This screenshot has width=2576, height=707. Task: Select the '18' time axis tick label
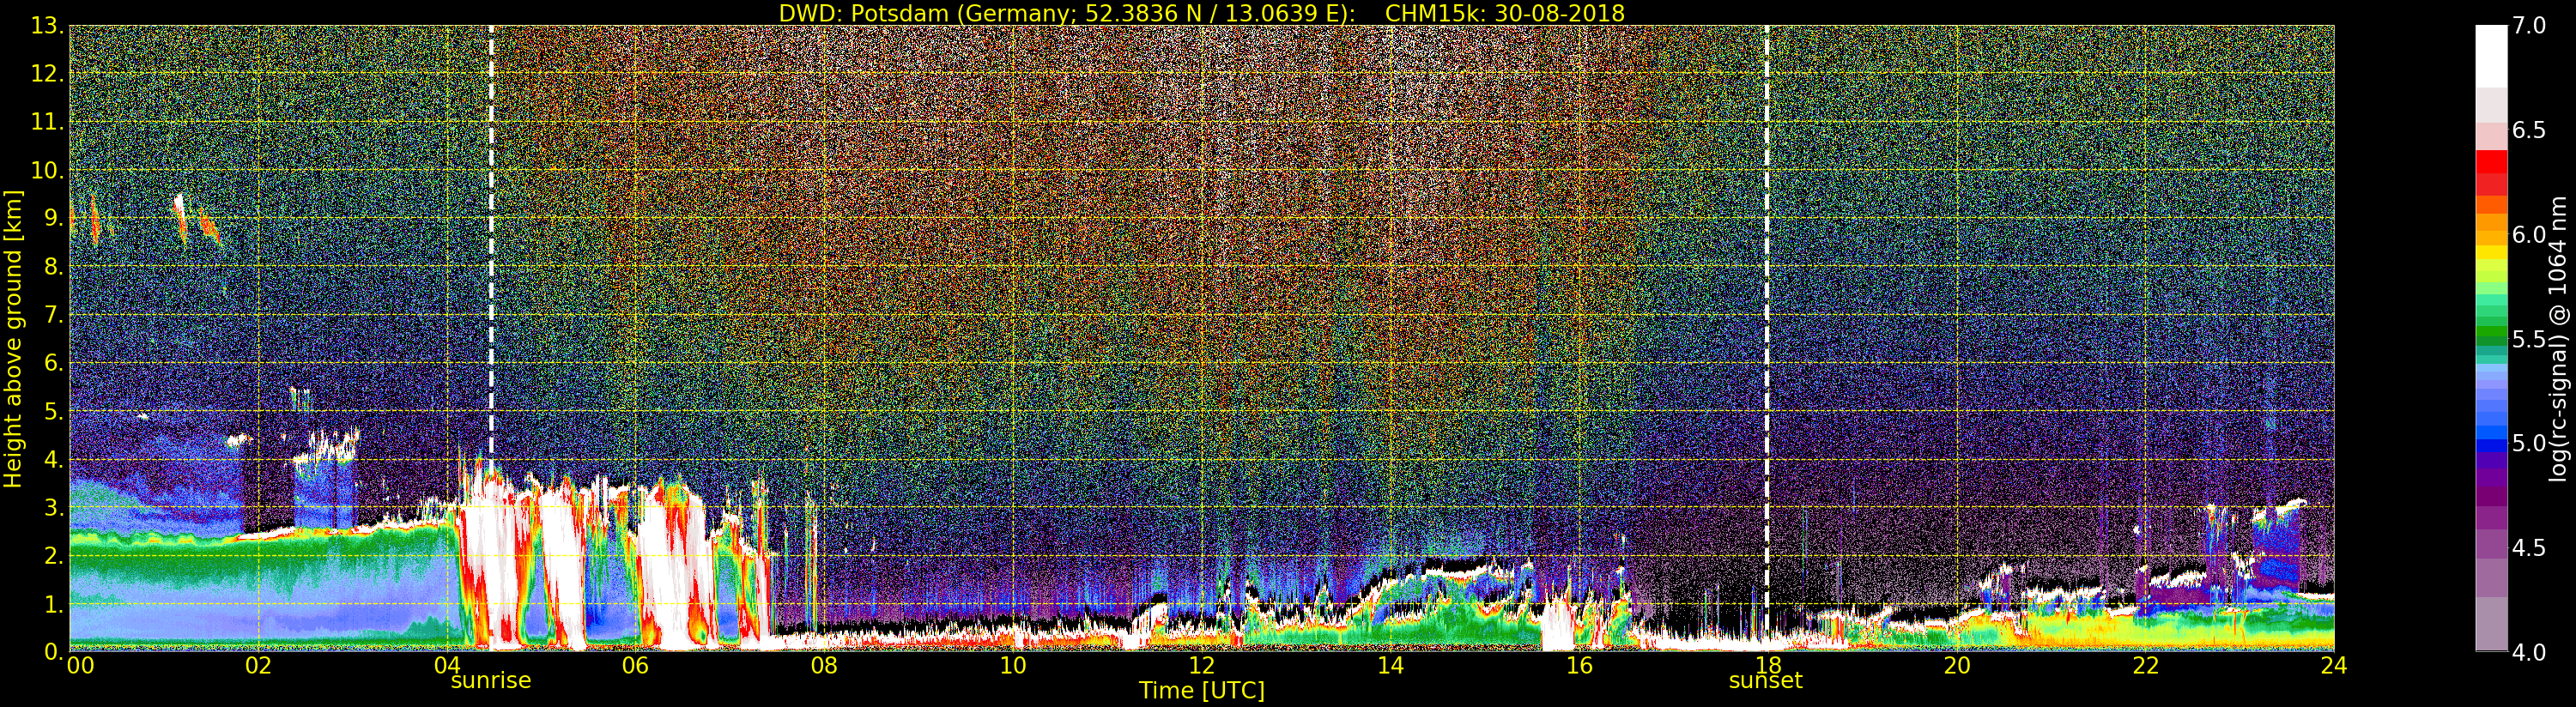click(1768, 666)
